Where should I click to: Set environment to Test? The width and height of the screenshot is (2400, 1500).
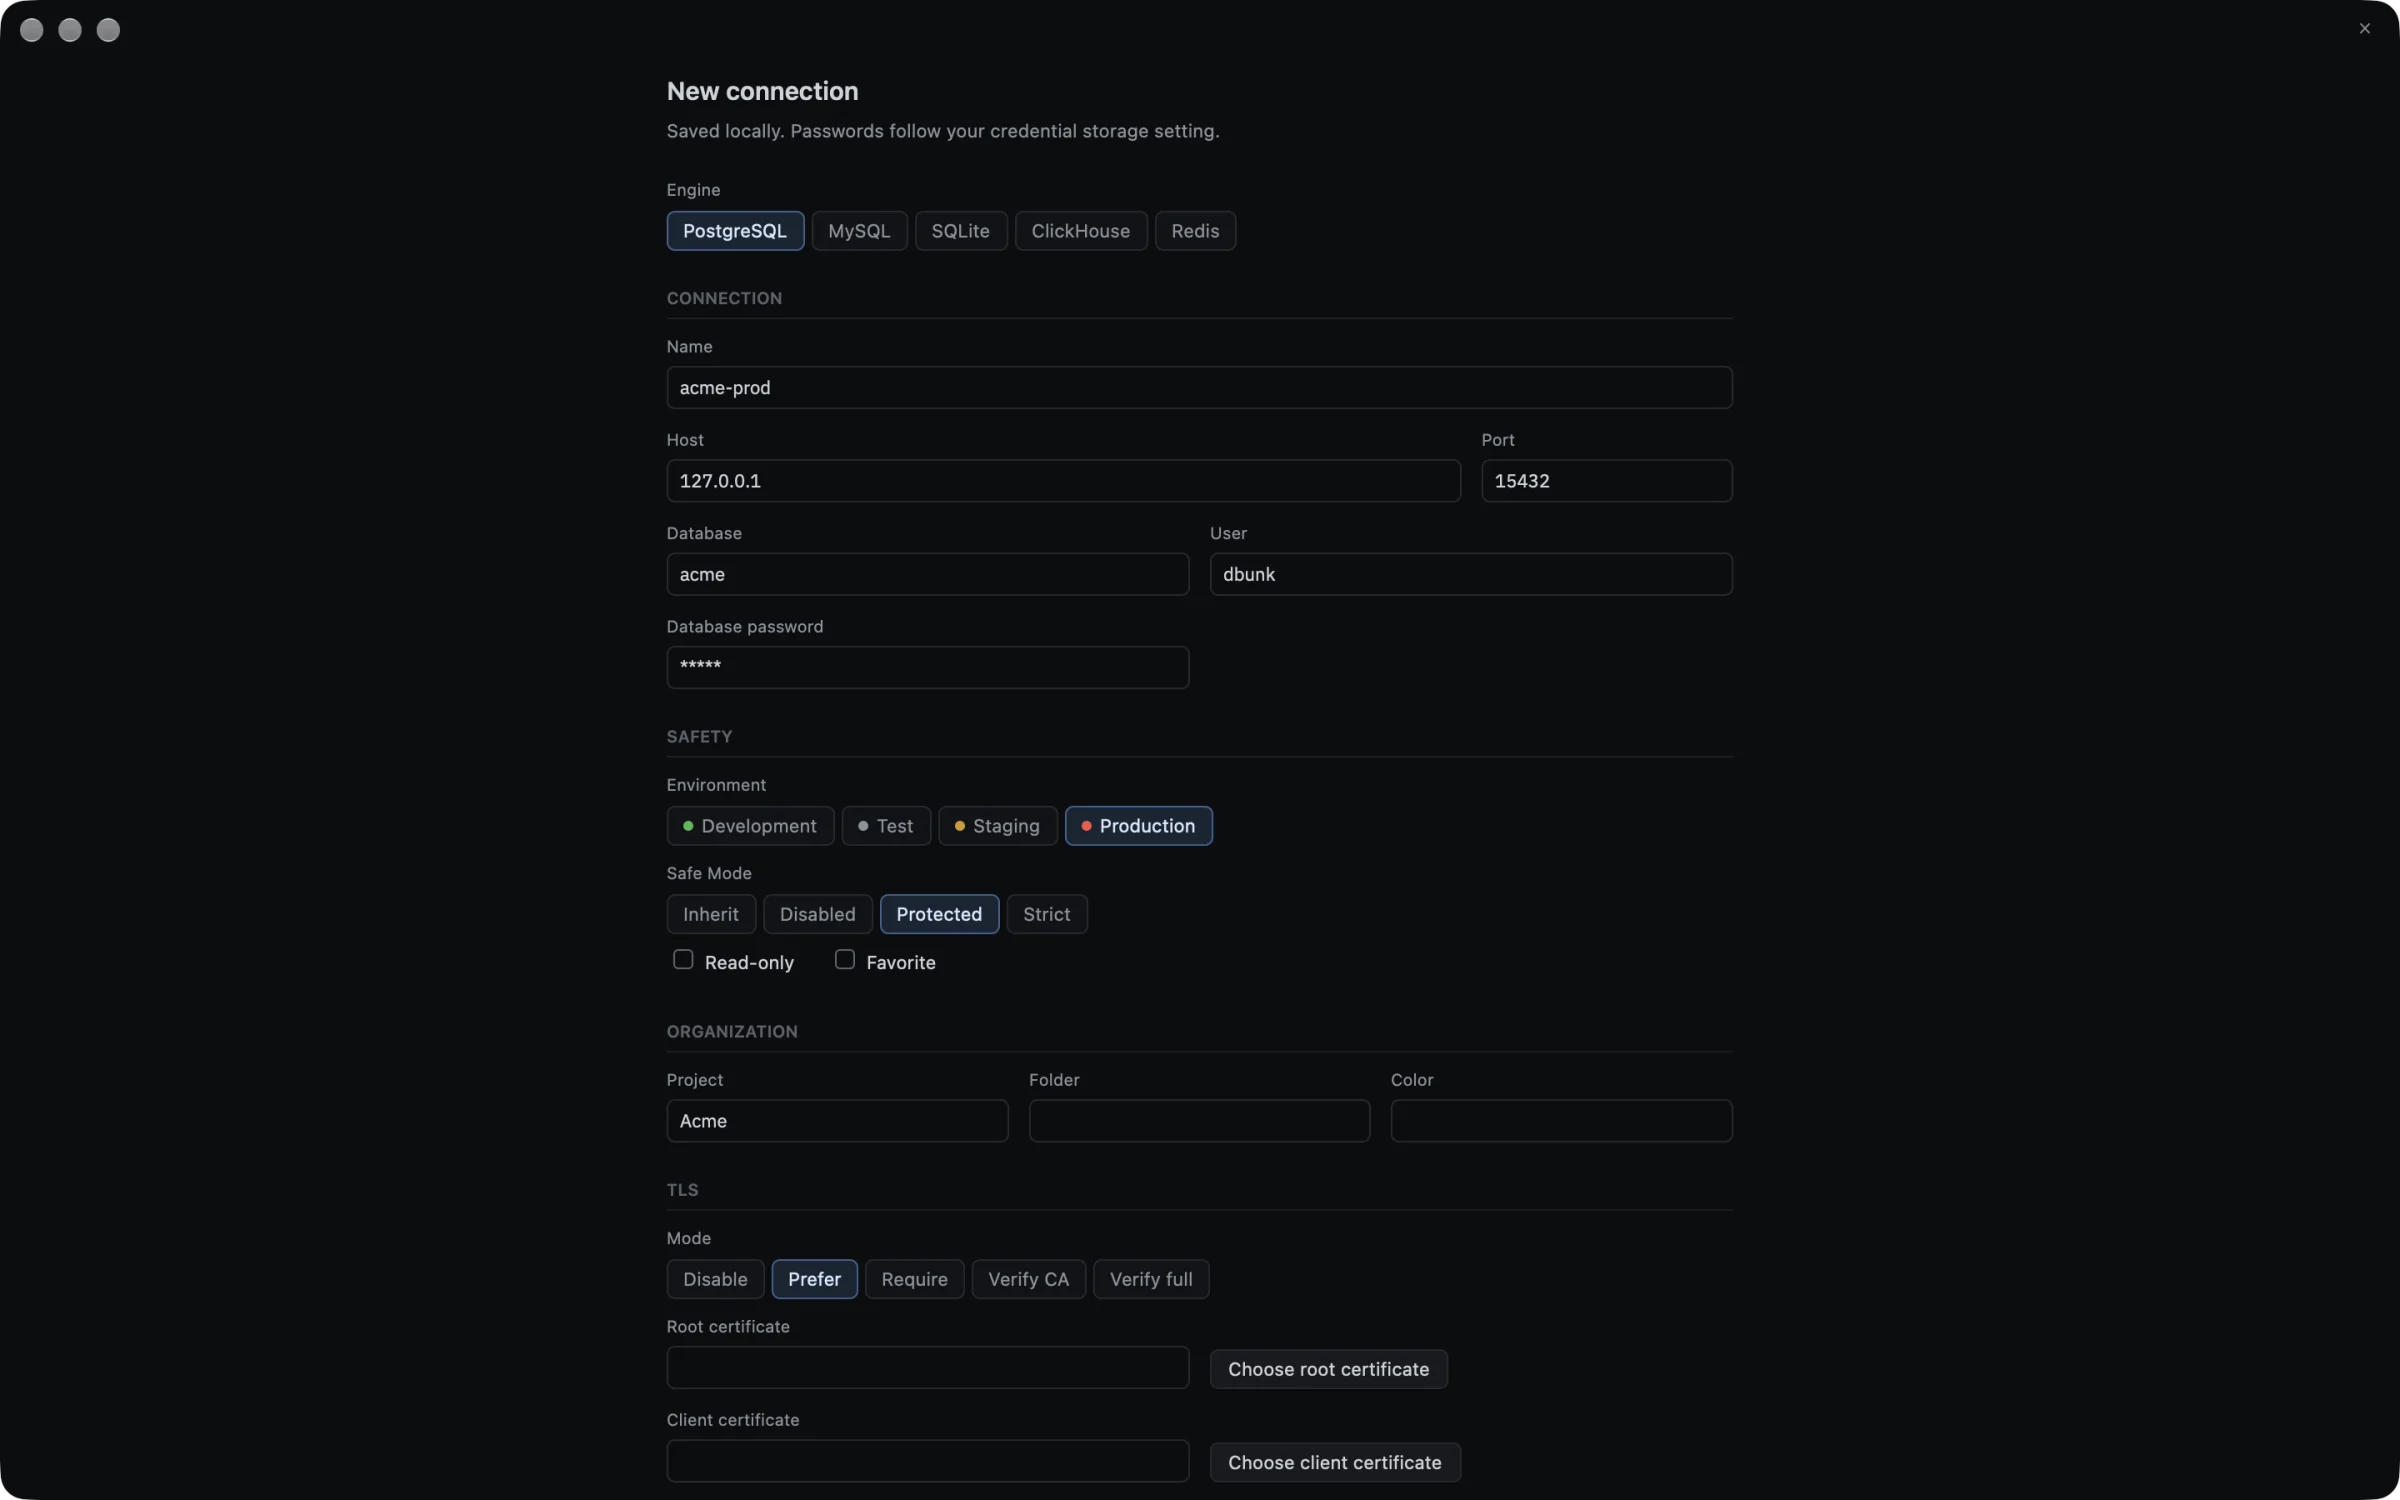(x=886, y=826)
